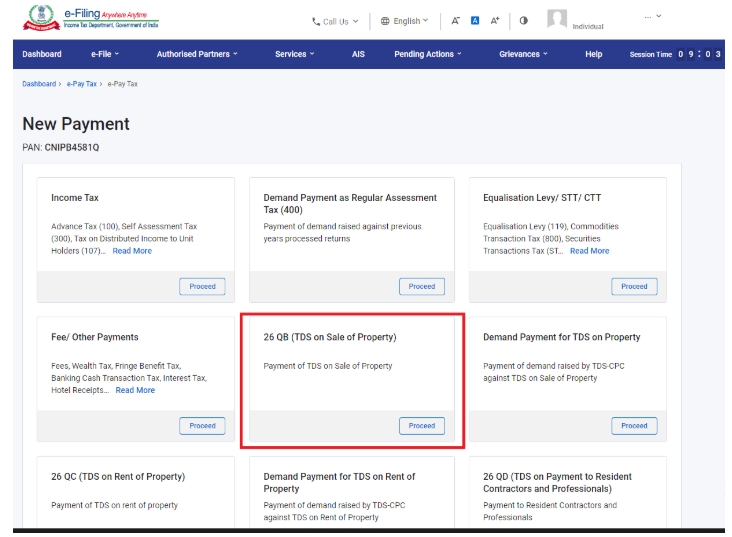Decrease font size with A- icon
This screenshot has width=732, height=537.
456,21
